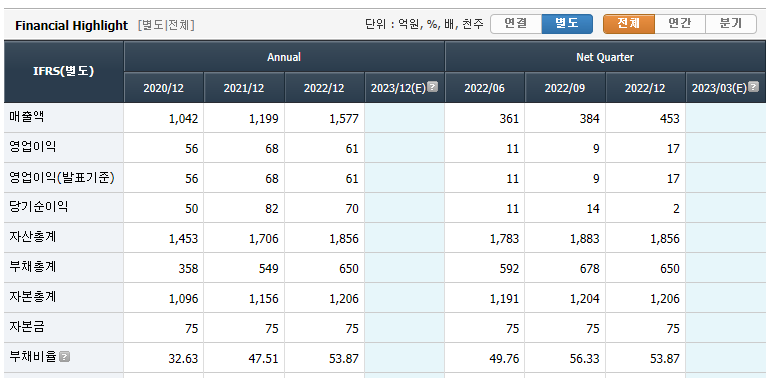
Task: Click the 2023/03(E) column header
Action: click(725, 88)
